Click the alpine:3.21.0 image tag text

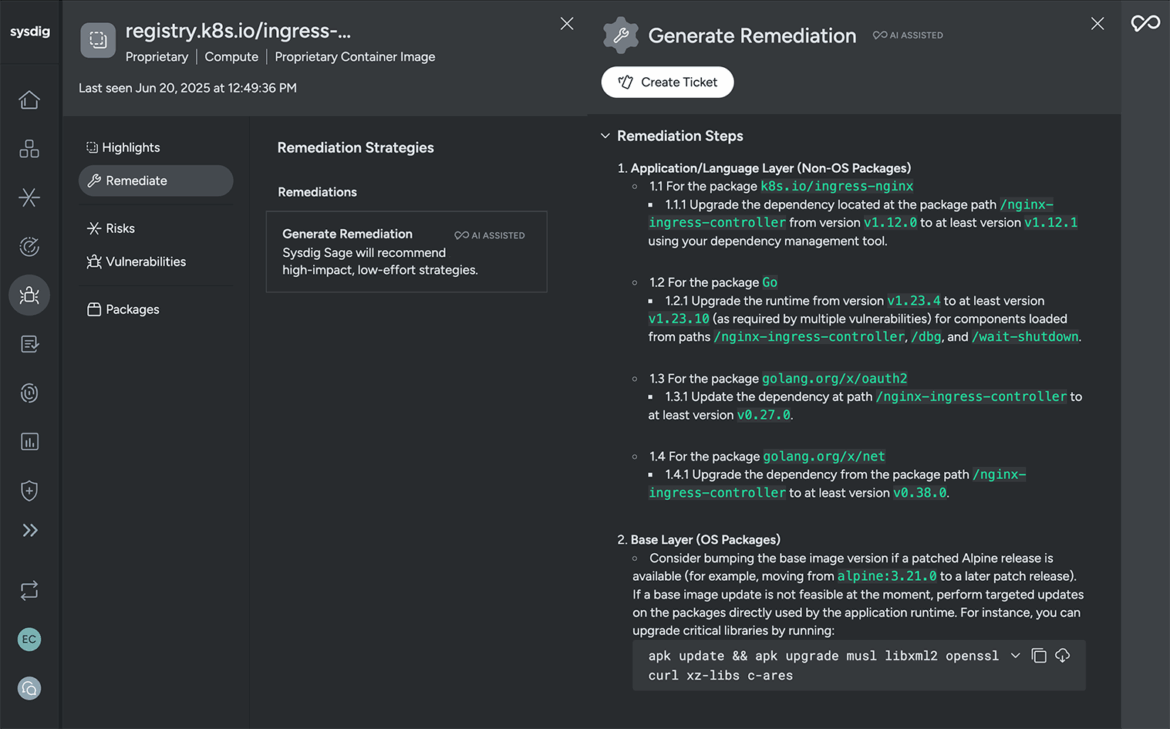point(886,576)
